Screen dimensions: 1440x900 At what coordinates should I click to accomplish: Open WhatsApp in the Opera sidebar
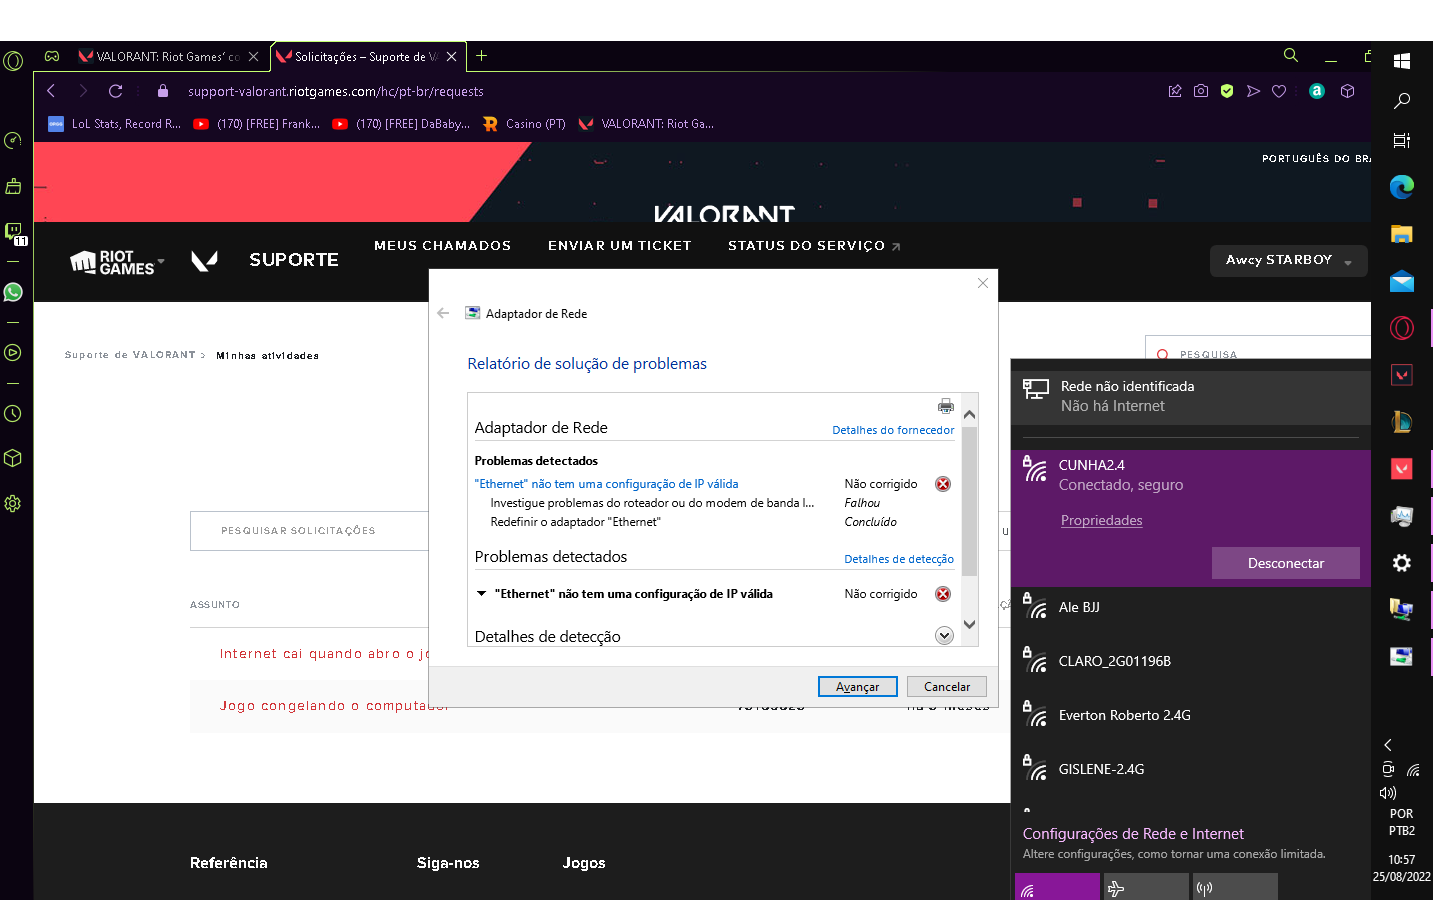tap(13, 292)
